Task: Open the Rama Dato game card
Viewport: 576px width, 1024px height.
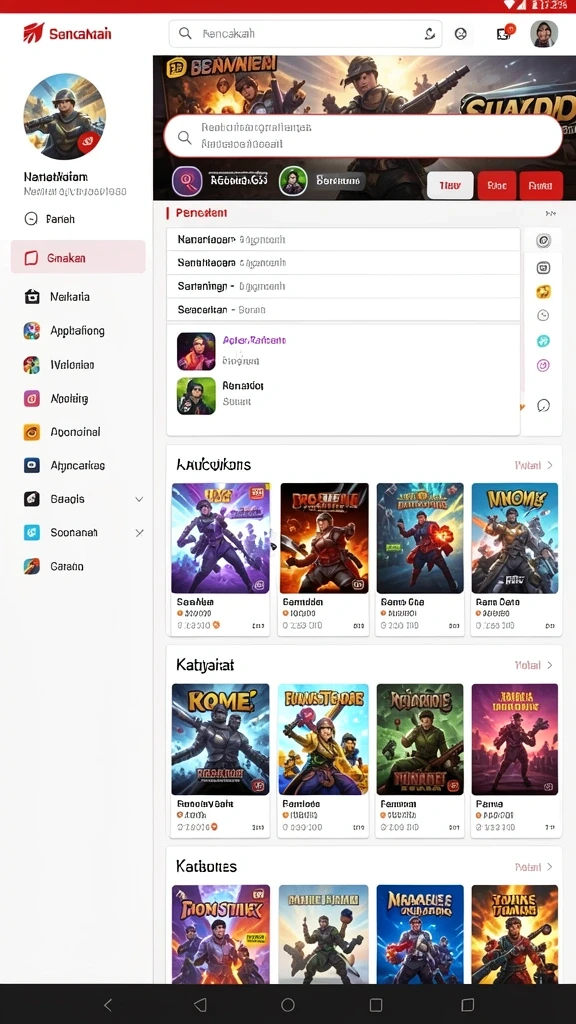Action: point(515,558)
